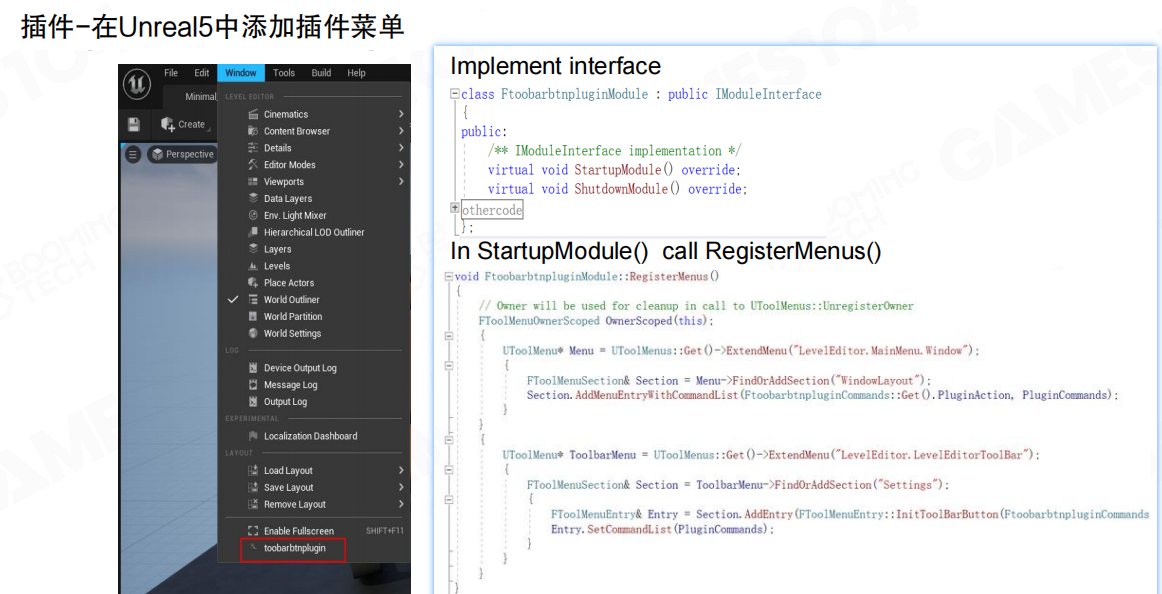
Task: Click the Localization Dashboard flag icon
Action: point(253,436)
